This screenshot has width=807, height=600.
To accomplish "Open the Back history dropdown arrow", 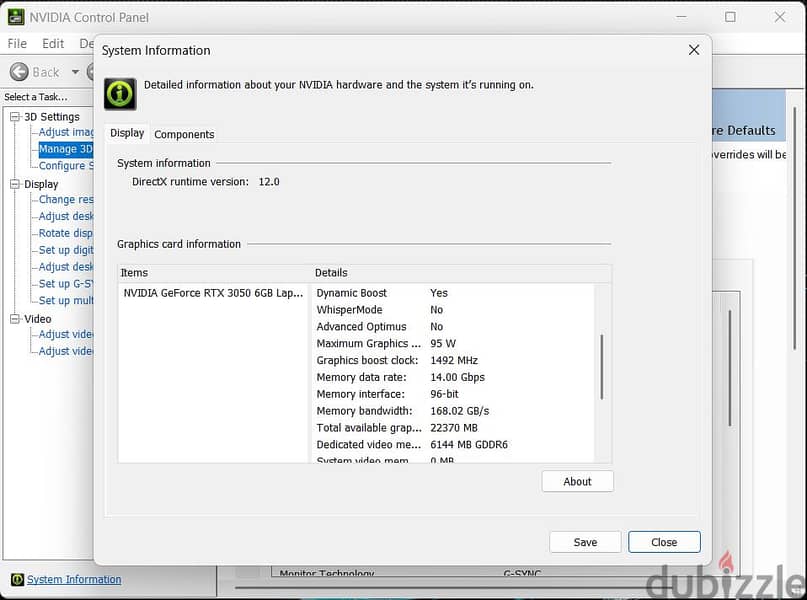I will [x=75, y=72].
